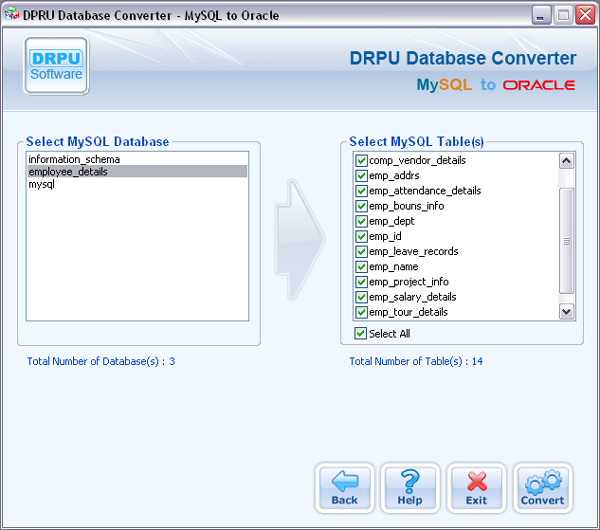The height and width of the screenshot is (530, 600).
Task: Click the table list scroll up arrow
Action: coord(566,161)
